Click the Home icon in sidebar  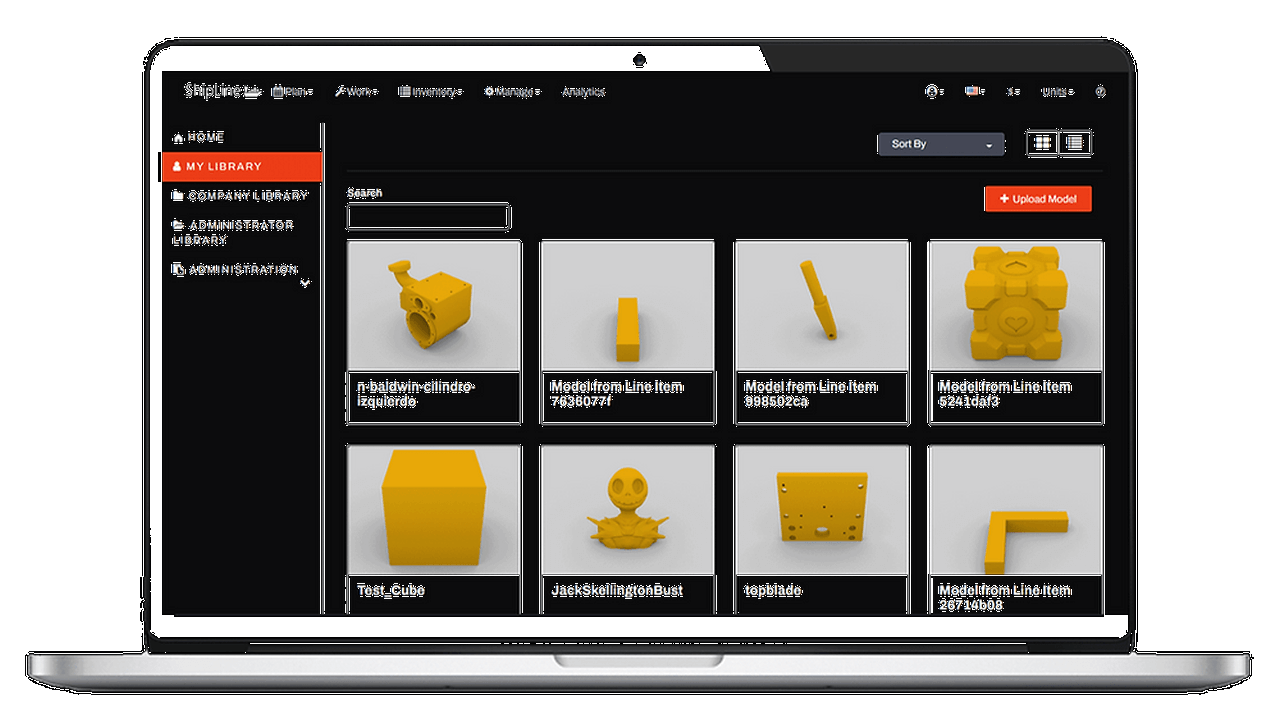click(179, 138)
